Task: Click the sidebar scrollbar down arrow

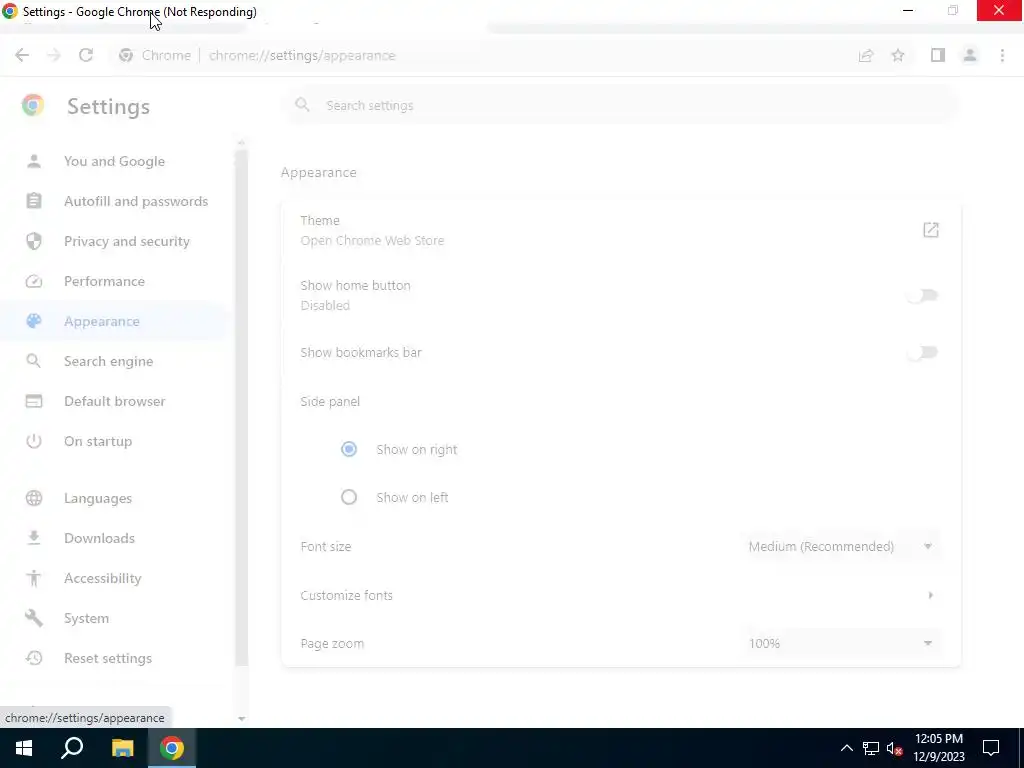Action: pos(241,718)
